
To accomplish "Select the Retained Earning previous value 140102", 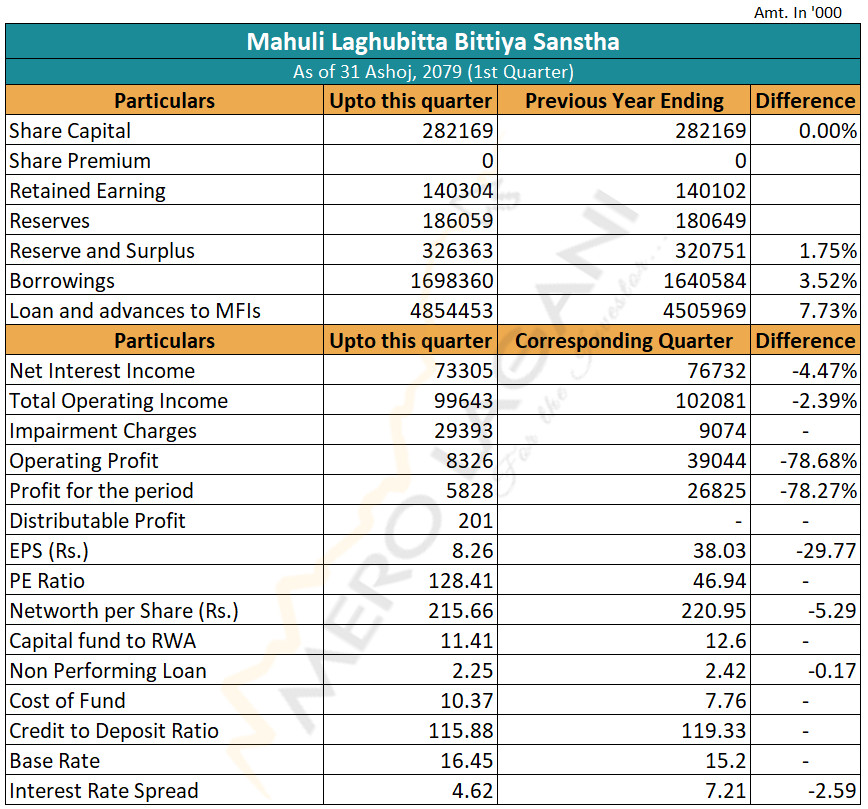I will click(710, 191).
